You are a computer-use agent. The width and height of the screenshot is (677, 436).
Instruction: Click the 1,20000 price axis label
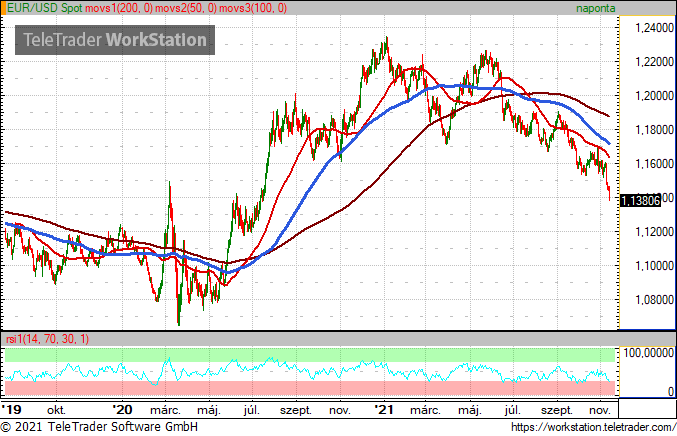point(654,95)
